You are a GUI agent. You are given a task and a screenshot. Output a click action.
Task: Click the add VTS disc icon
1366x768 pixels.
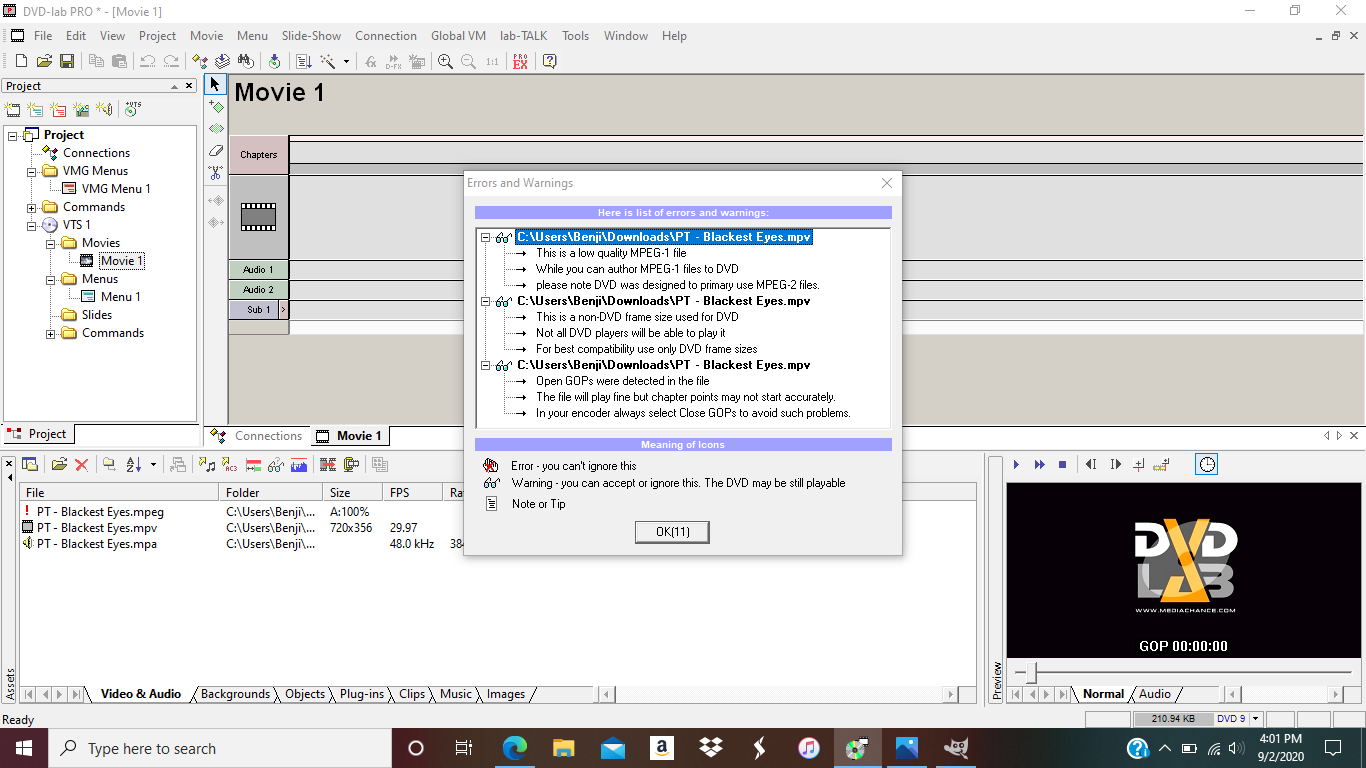coord(132,109)
